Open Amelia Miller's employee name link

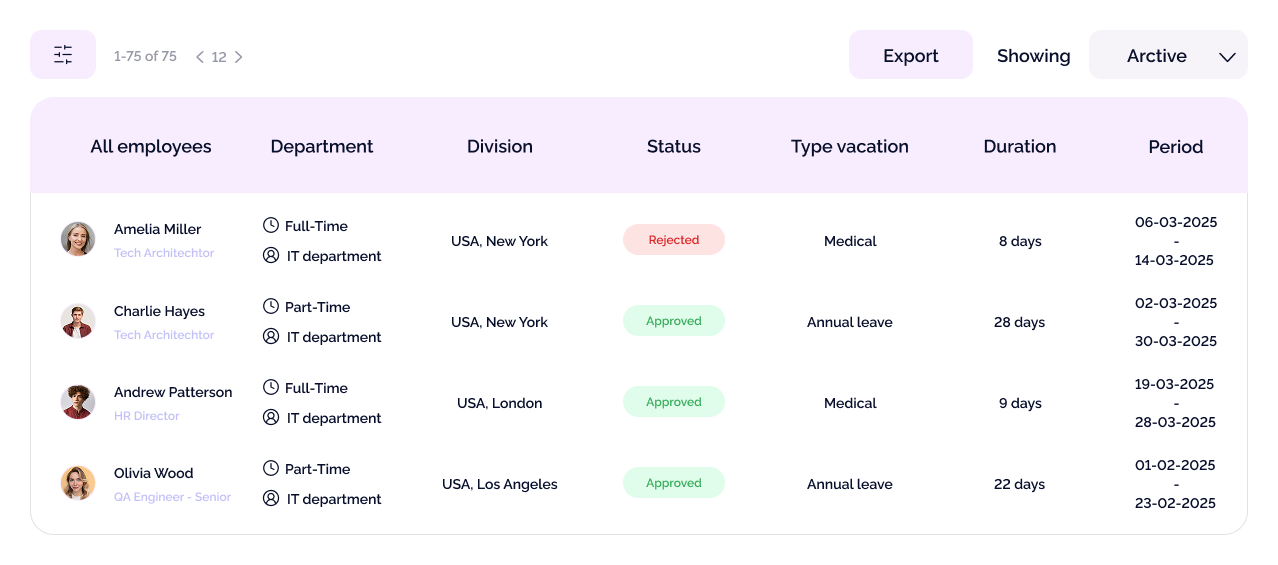tap(157, 229)
